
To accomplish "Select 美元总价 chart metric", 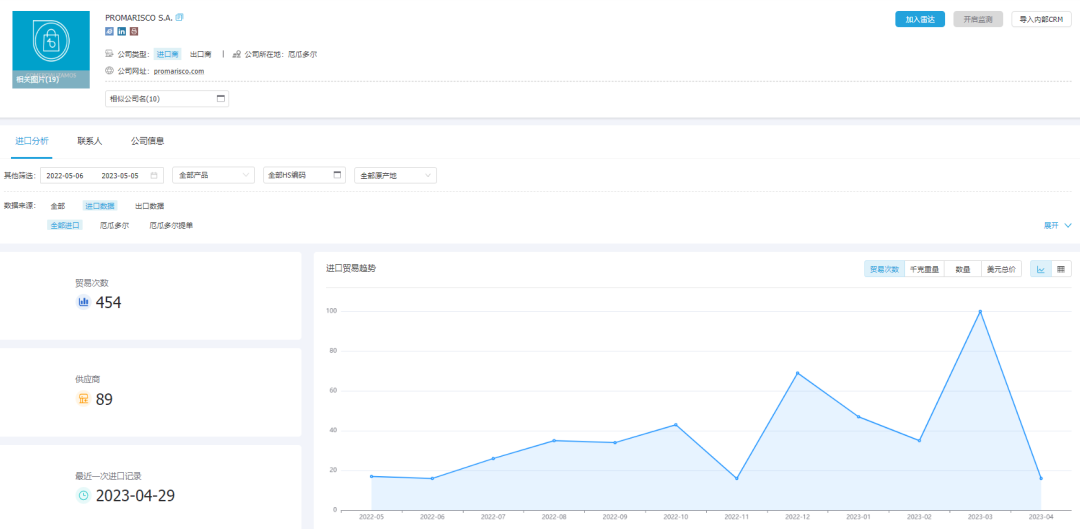I will (1000, 269).
